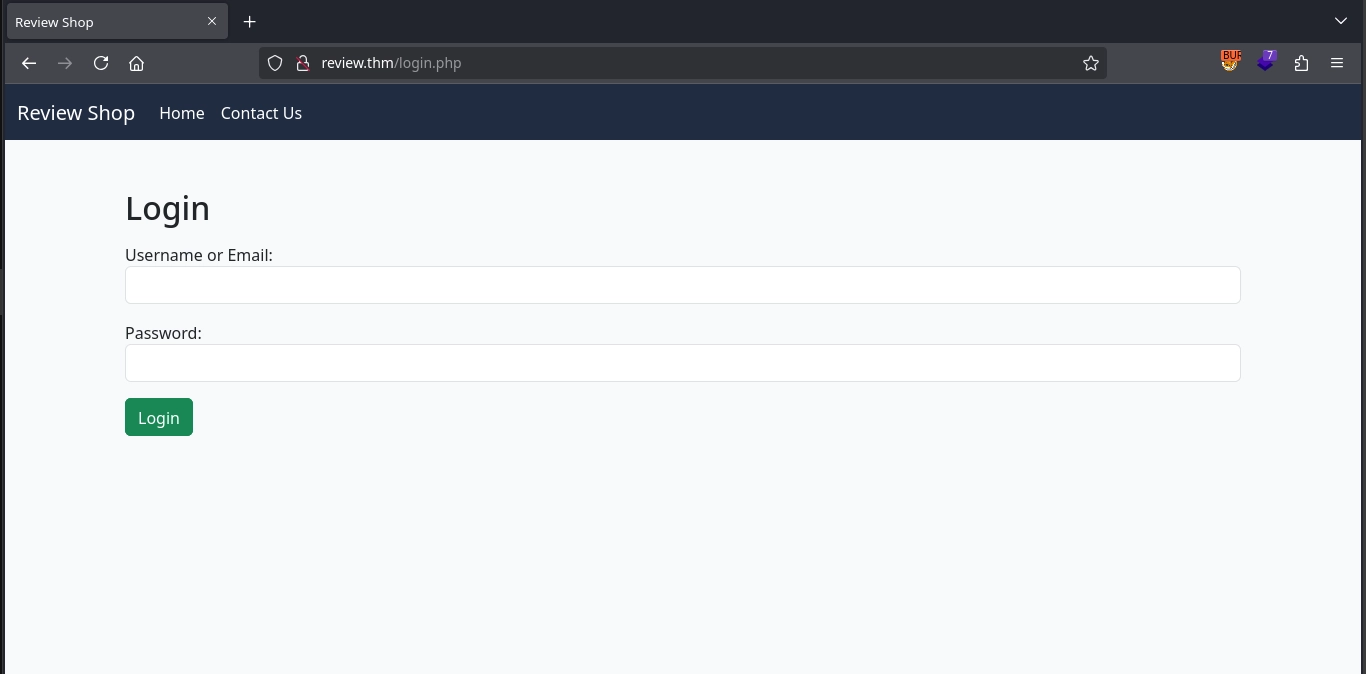Close the Review Shop tab
This screenshot has height=674, width=1366.
212,21
